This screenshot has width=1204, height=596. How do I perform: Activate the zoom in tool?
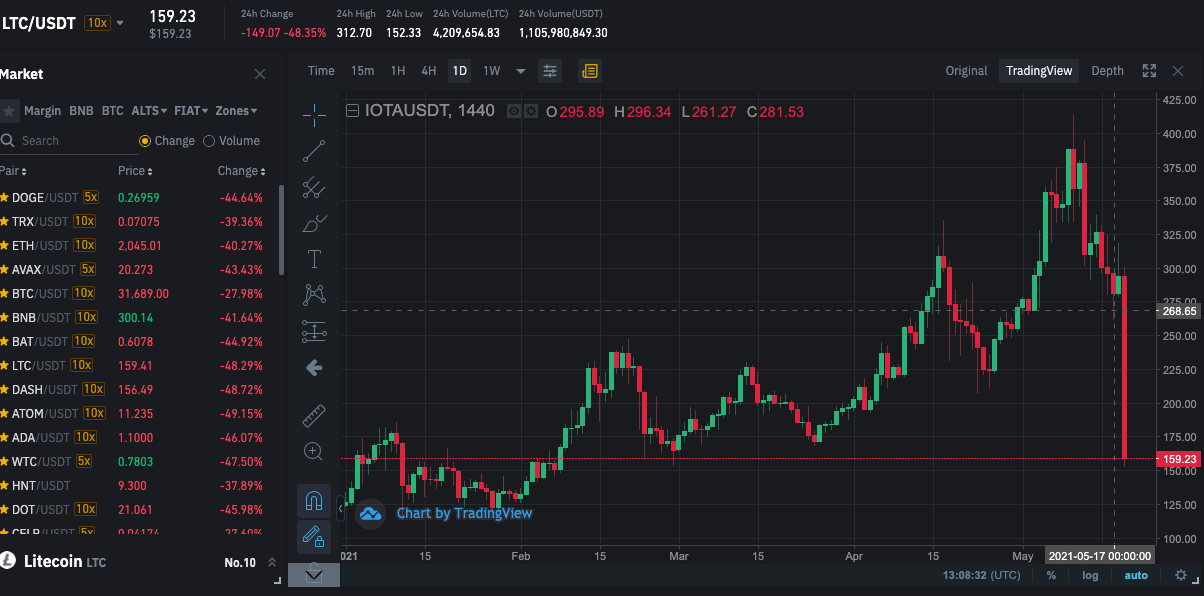click(314, 451)
